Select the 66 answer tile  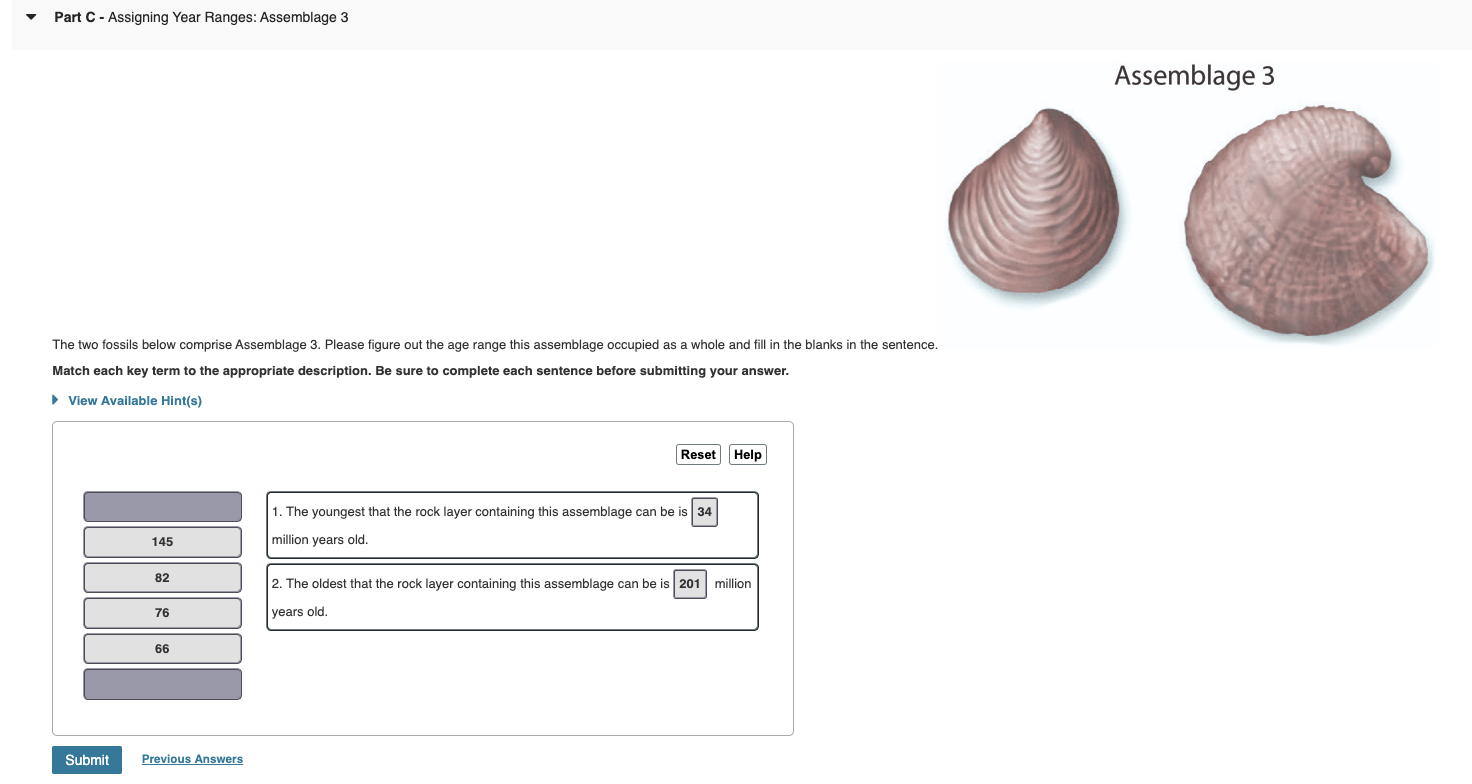click(162, 648)
